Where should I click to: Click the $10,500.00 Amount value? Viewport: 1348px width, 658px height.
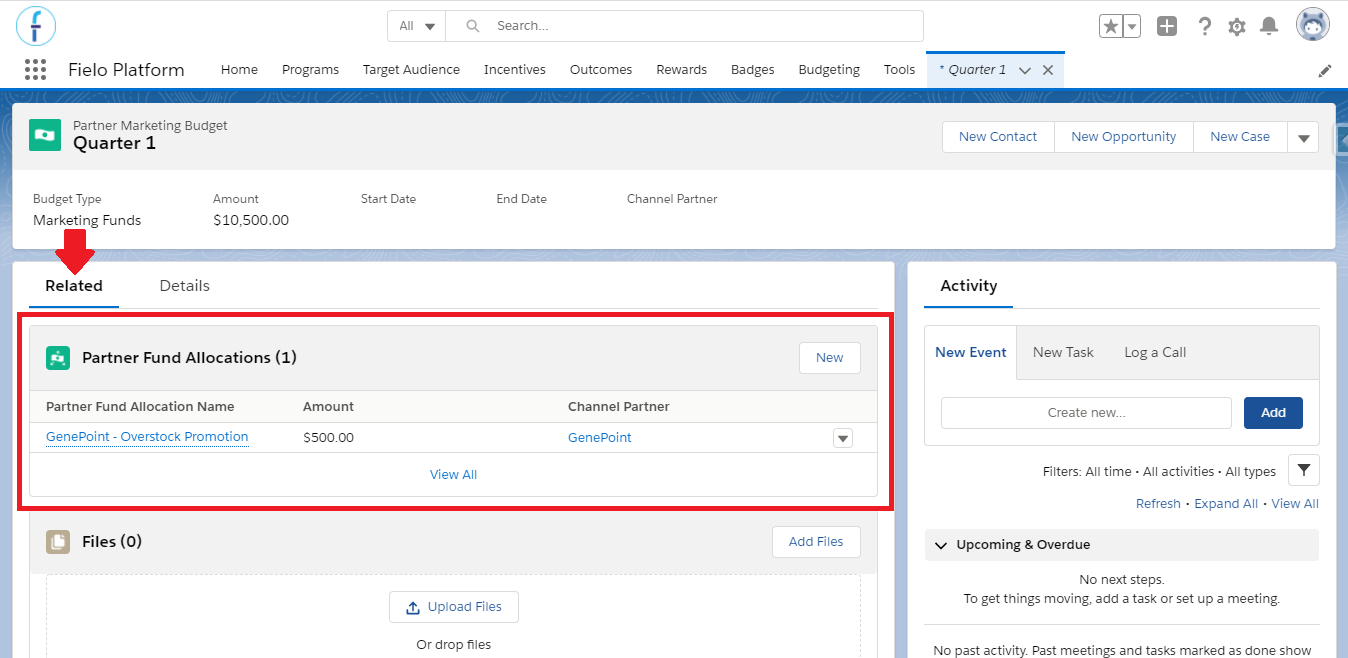(x=251, y=220)
